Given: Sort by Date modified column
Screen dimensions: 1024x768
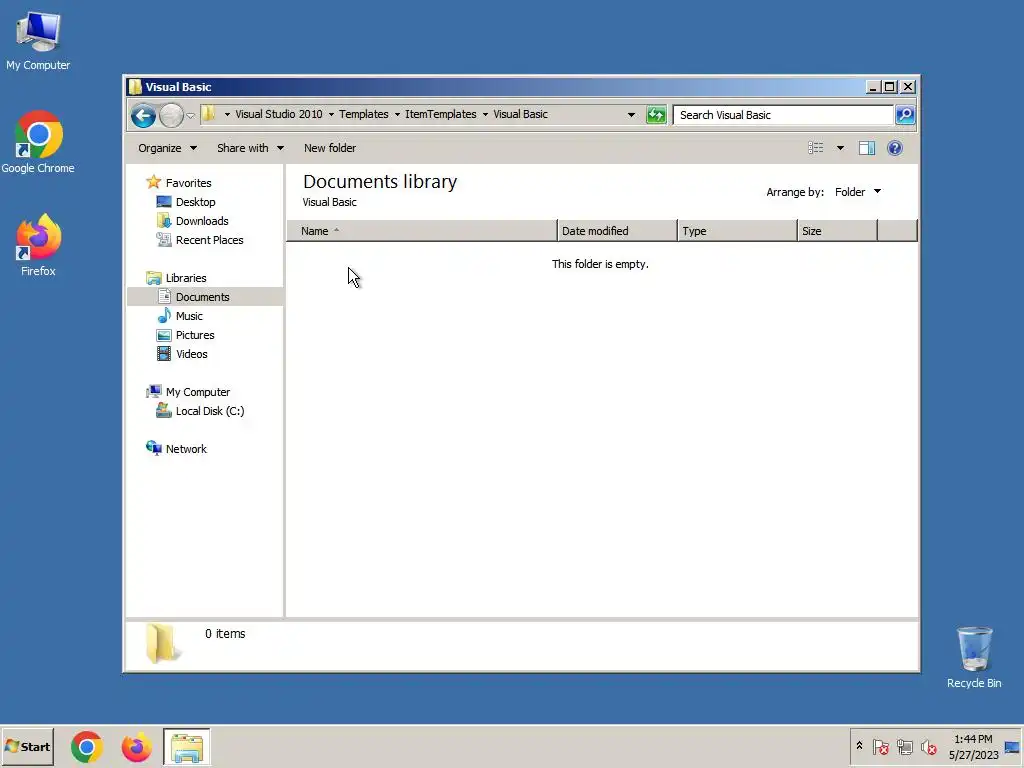Looking at the screenshot, I should [617, 231].
